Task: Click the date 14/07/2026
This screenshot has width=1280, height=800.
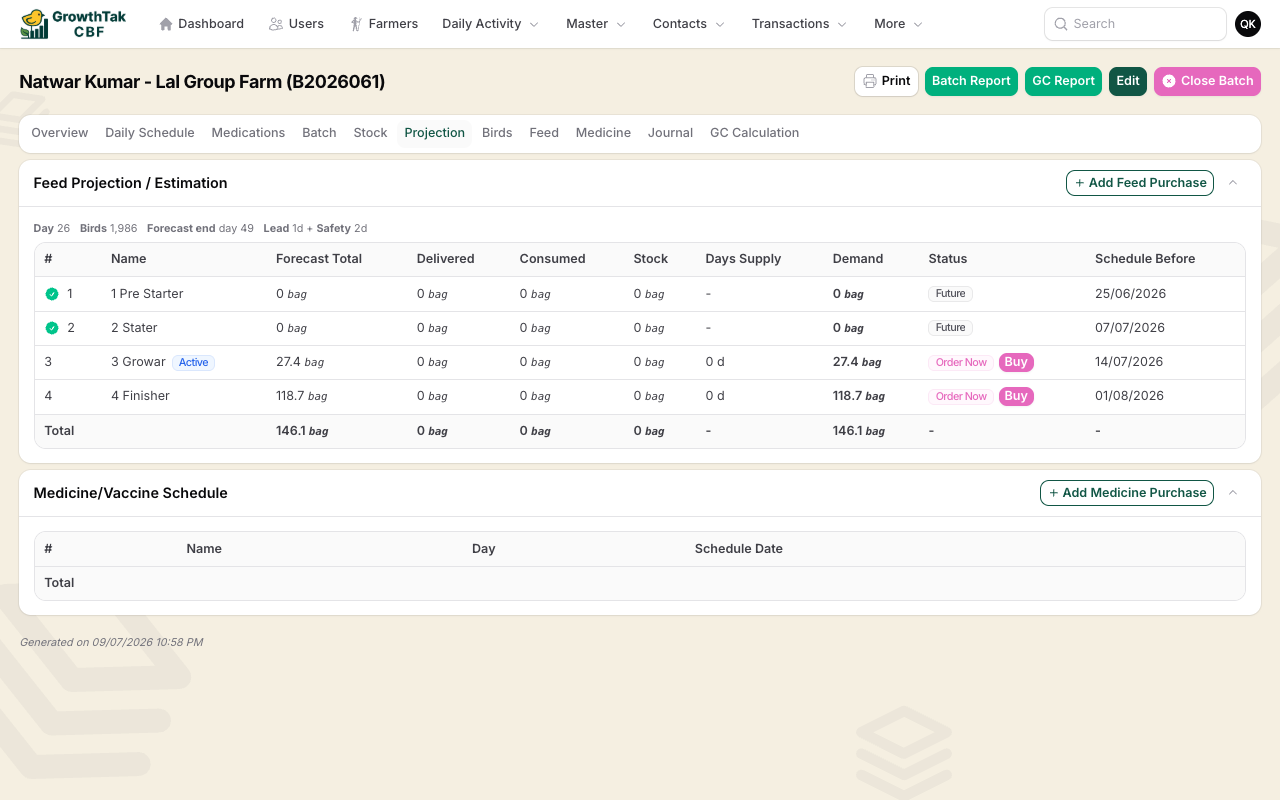Action: point(1129,362)
